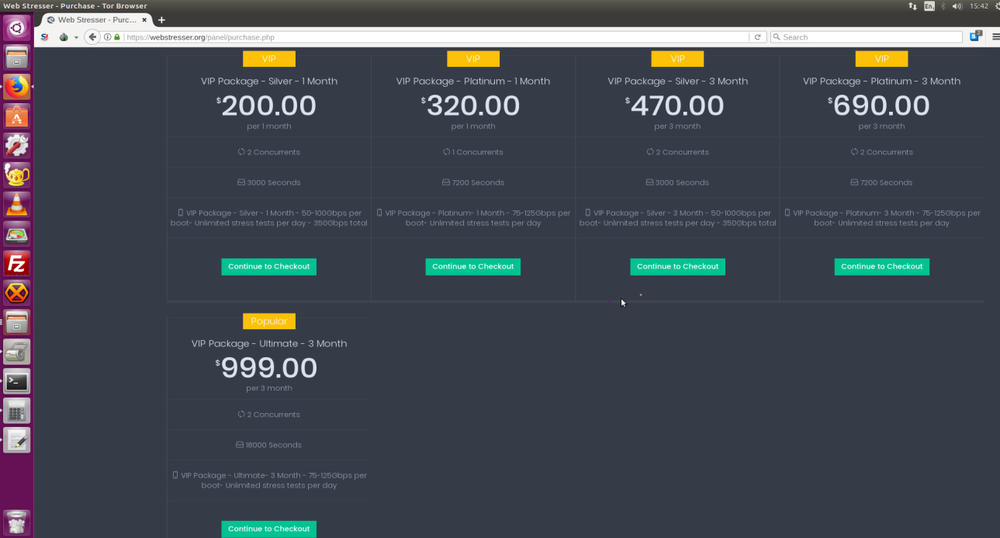Continue to Checkout for Silver 1 Month package
Image resolution: width=1000 pixels, height=538 pixels.
[269, 267]
